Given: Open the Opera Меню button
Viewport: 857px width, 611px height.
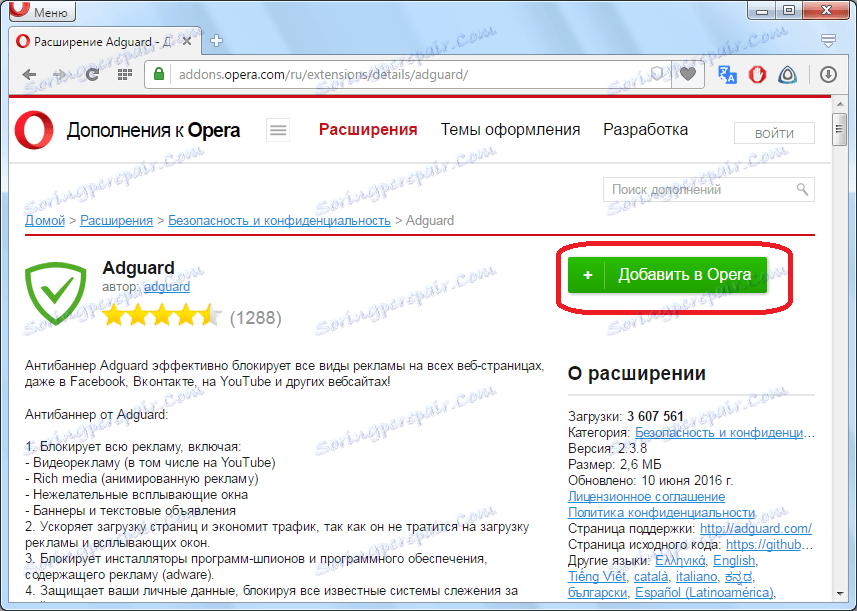Looking at the screenshot, I should pos(42,11).
